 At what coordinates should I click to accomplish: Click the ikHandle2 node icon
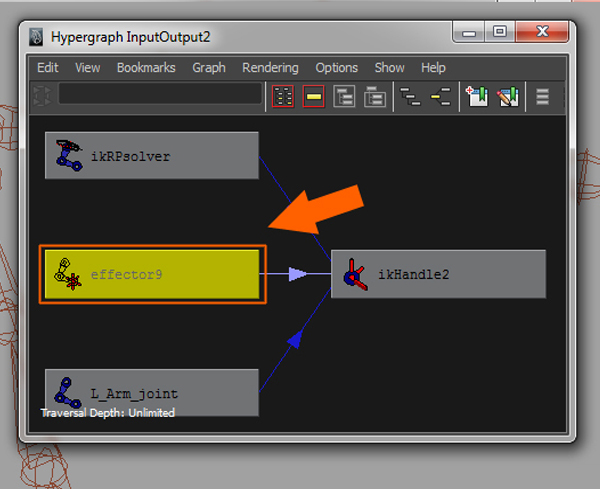click(x=355, y=275)
